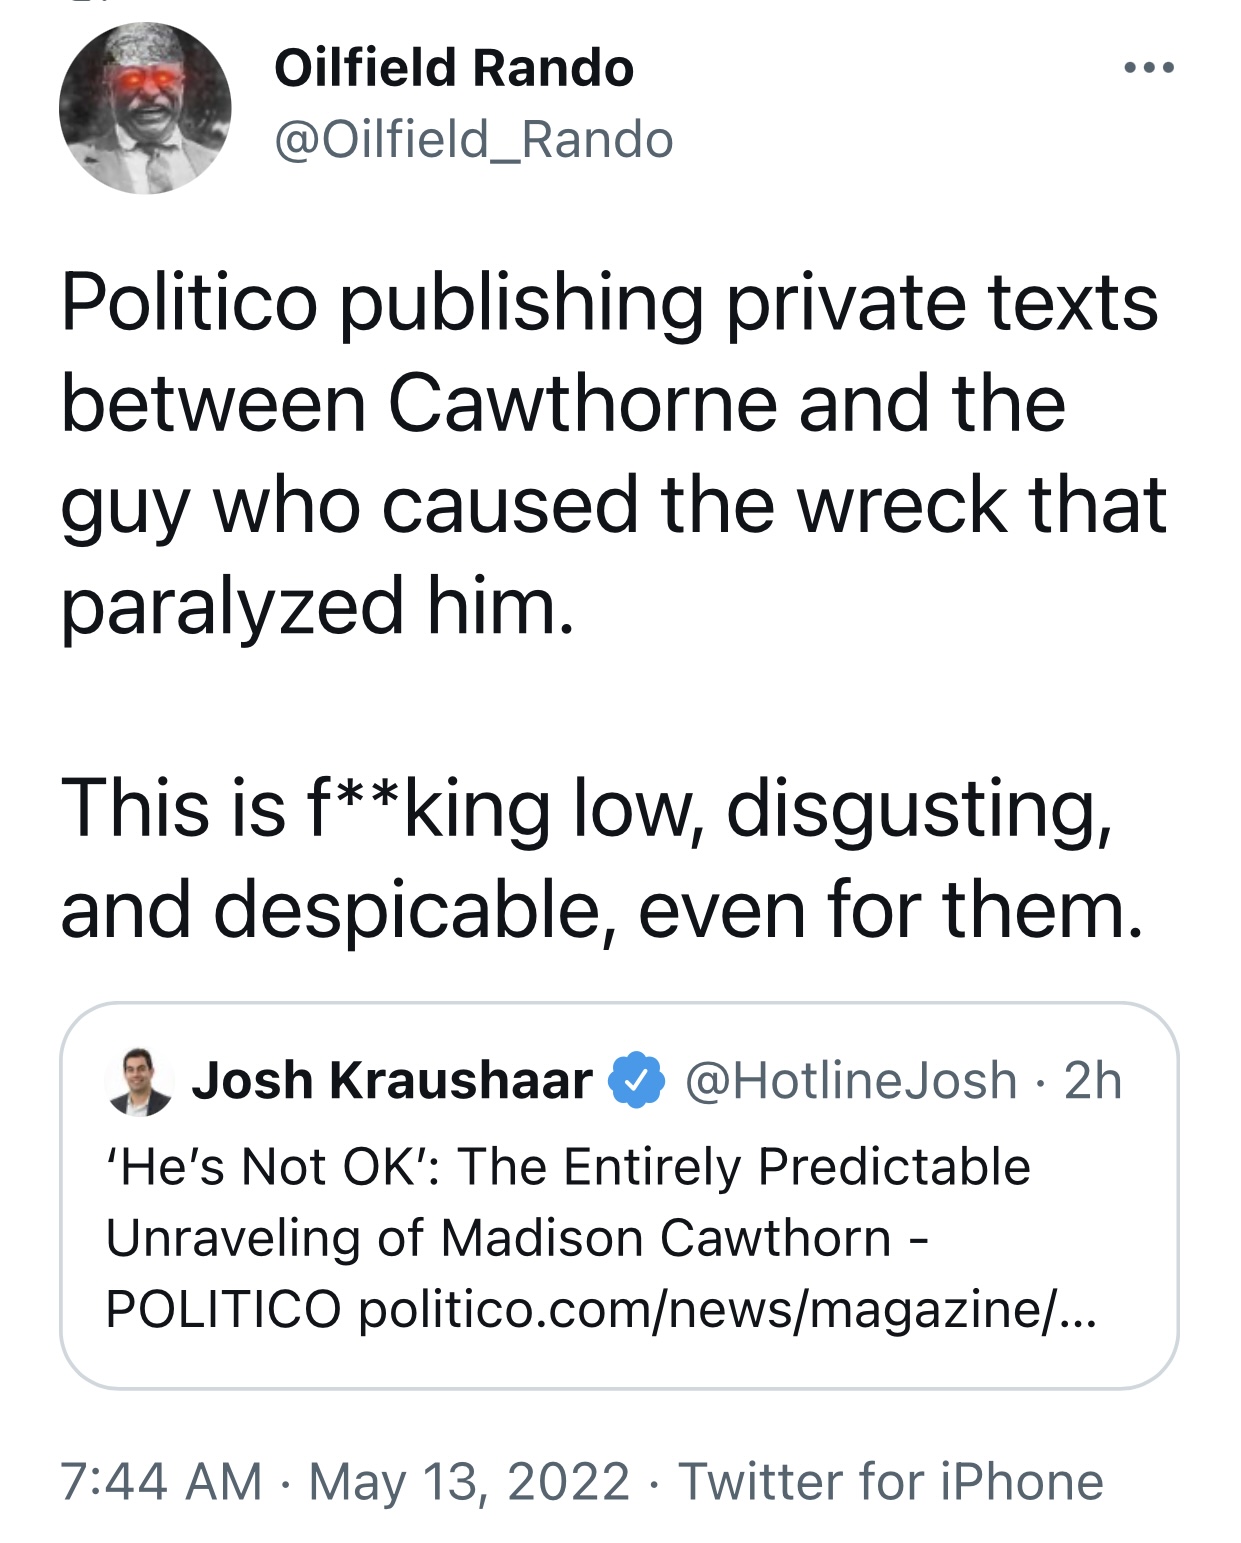Click the Twitter for iPhone source label
Viewport: 1241px width, 1543px height.
[890, 1481]
